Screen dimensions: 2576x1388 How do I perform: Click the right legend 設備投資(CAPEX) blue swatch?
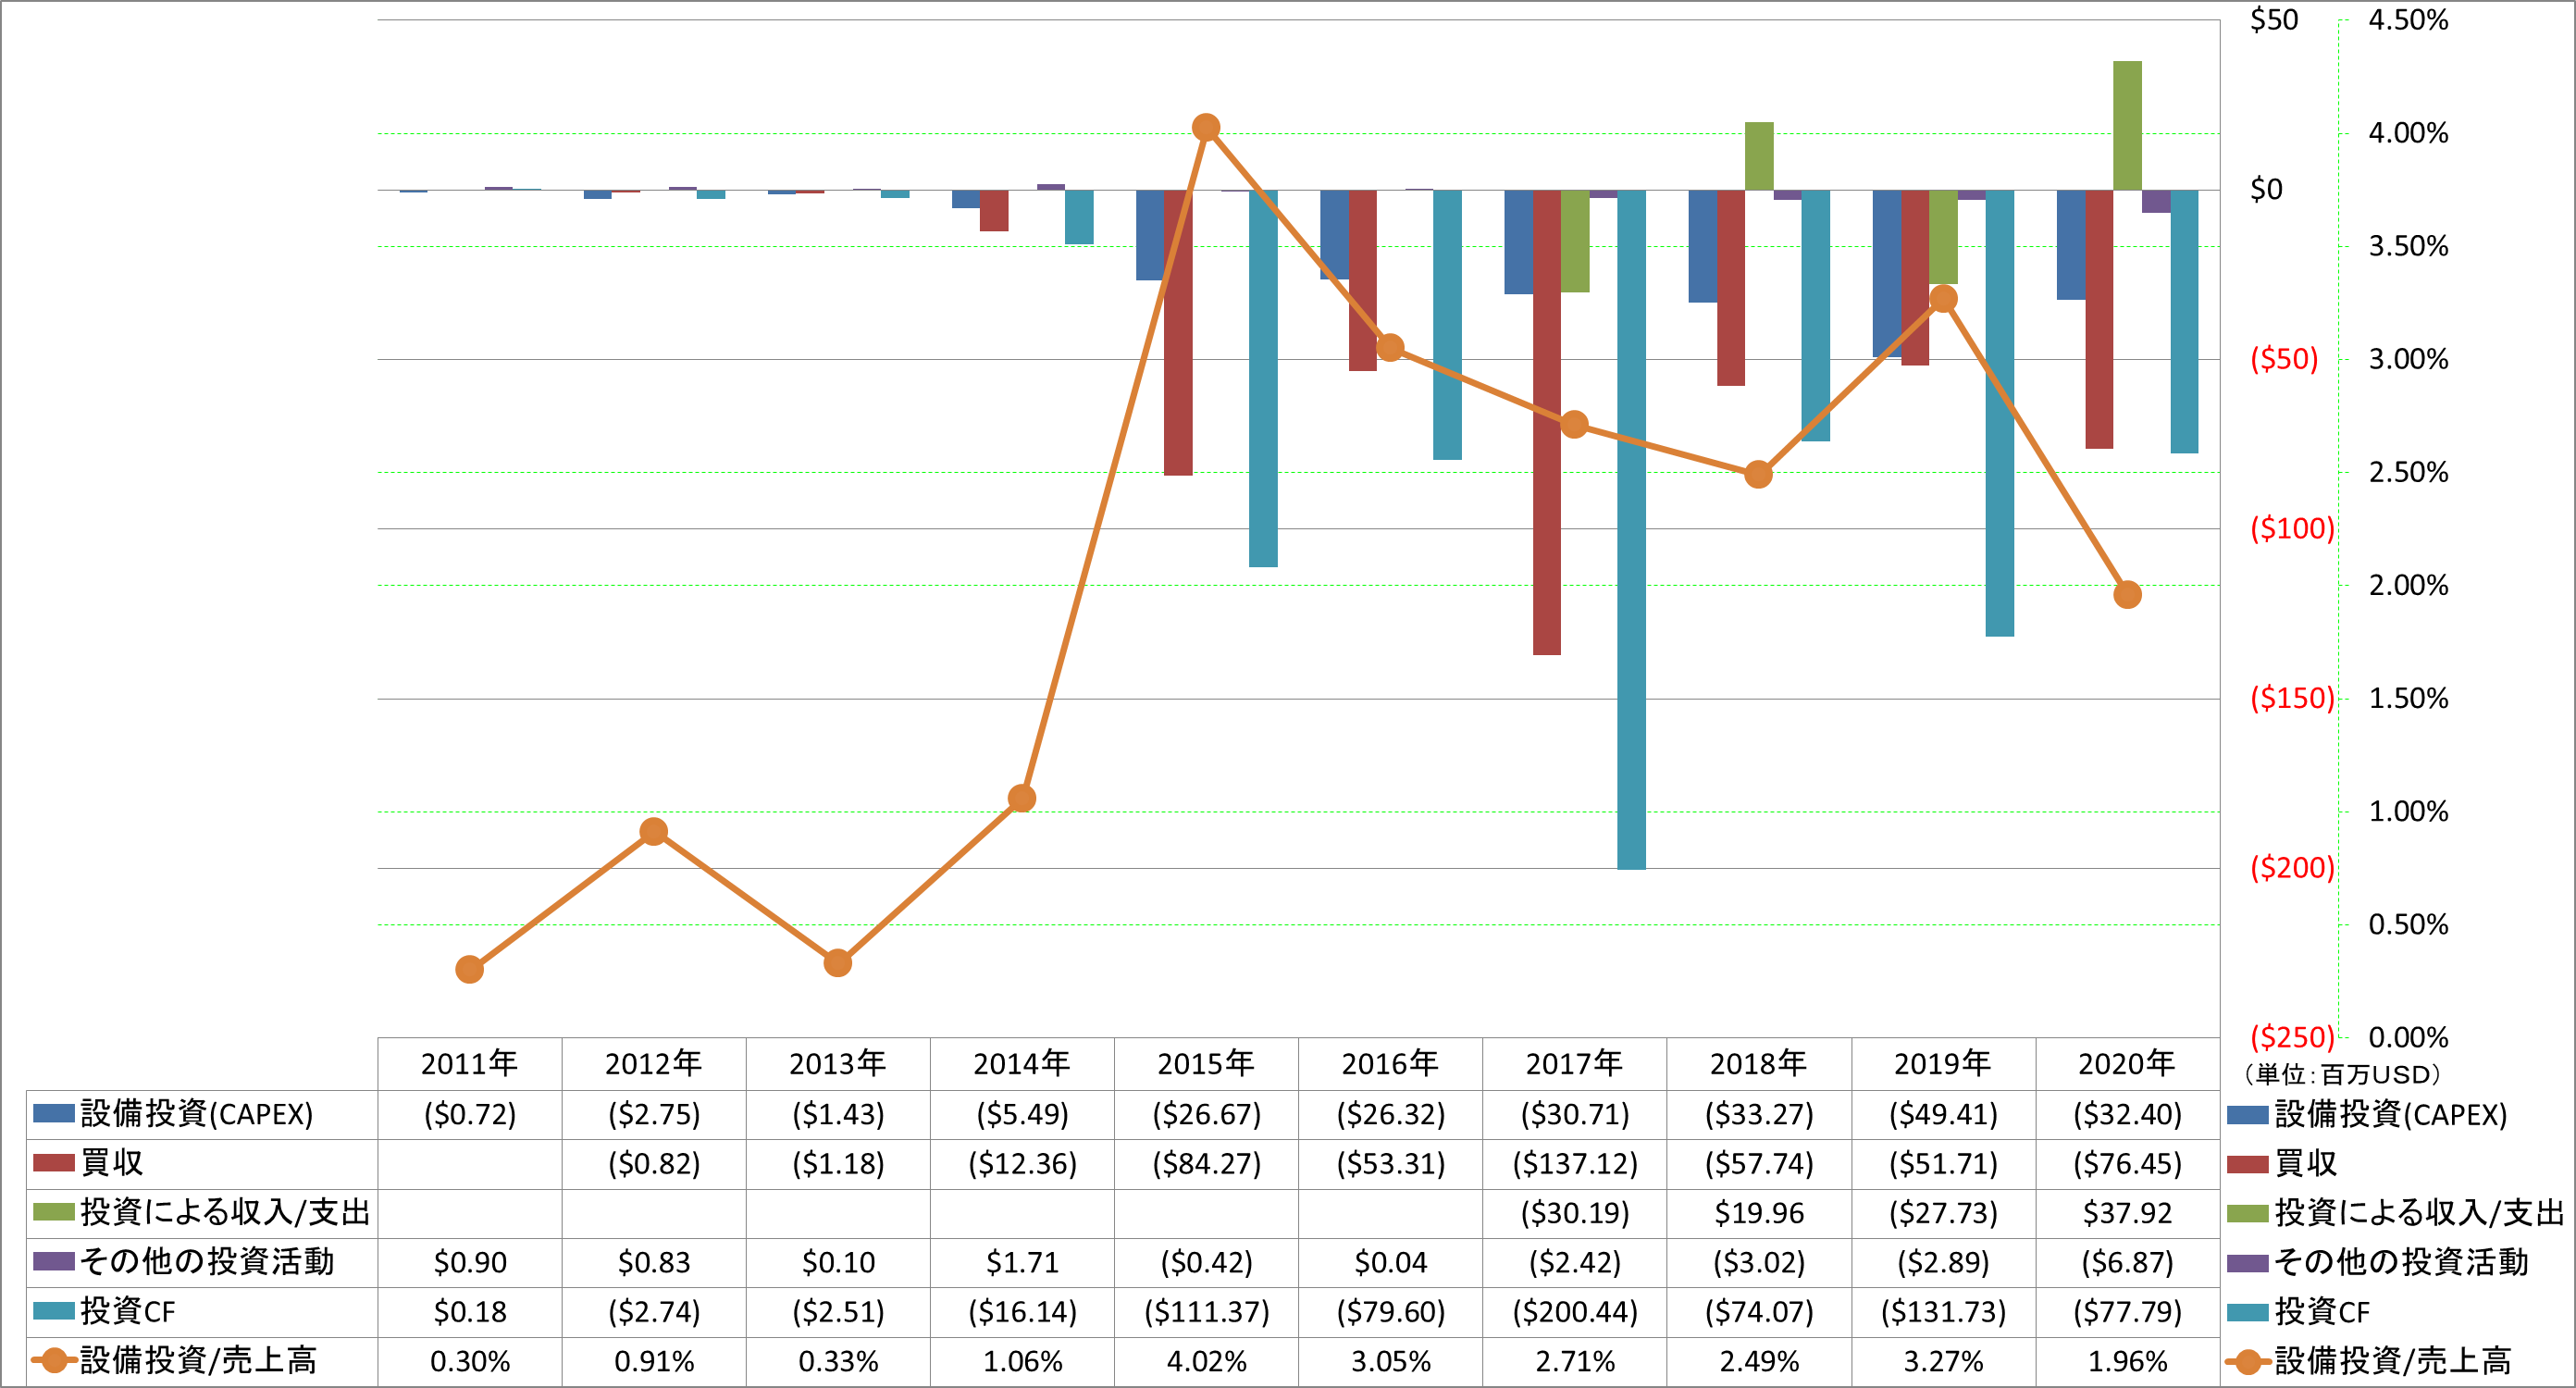[x=2247, y=1114]
